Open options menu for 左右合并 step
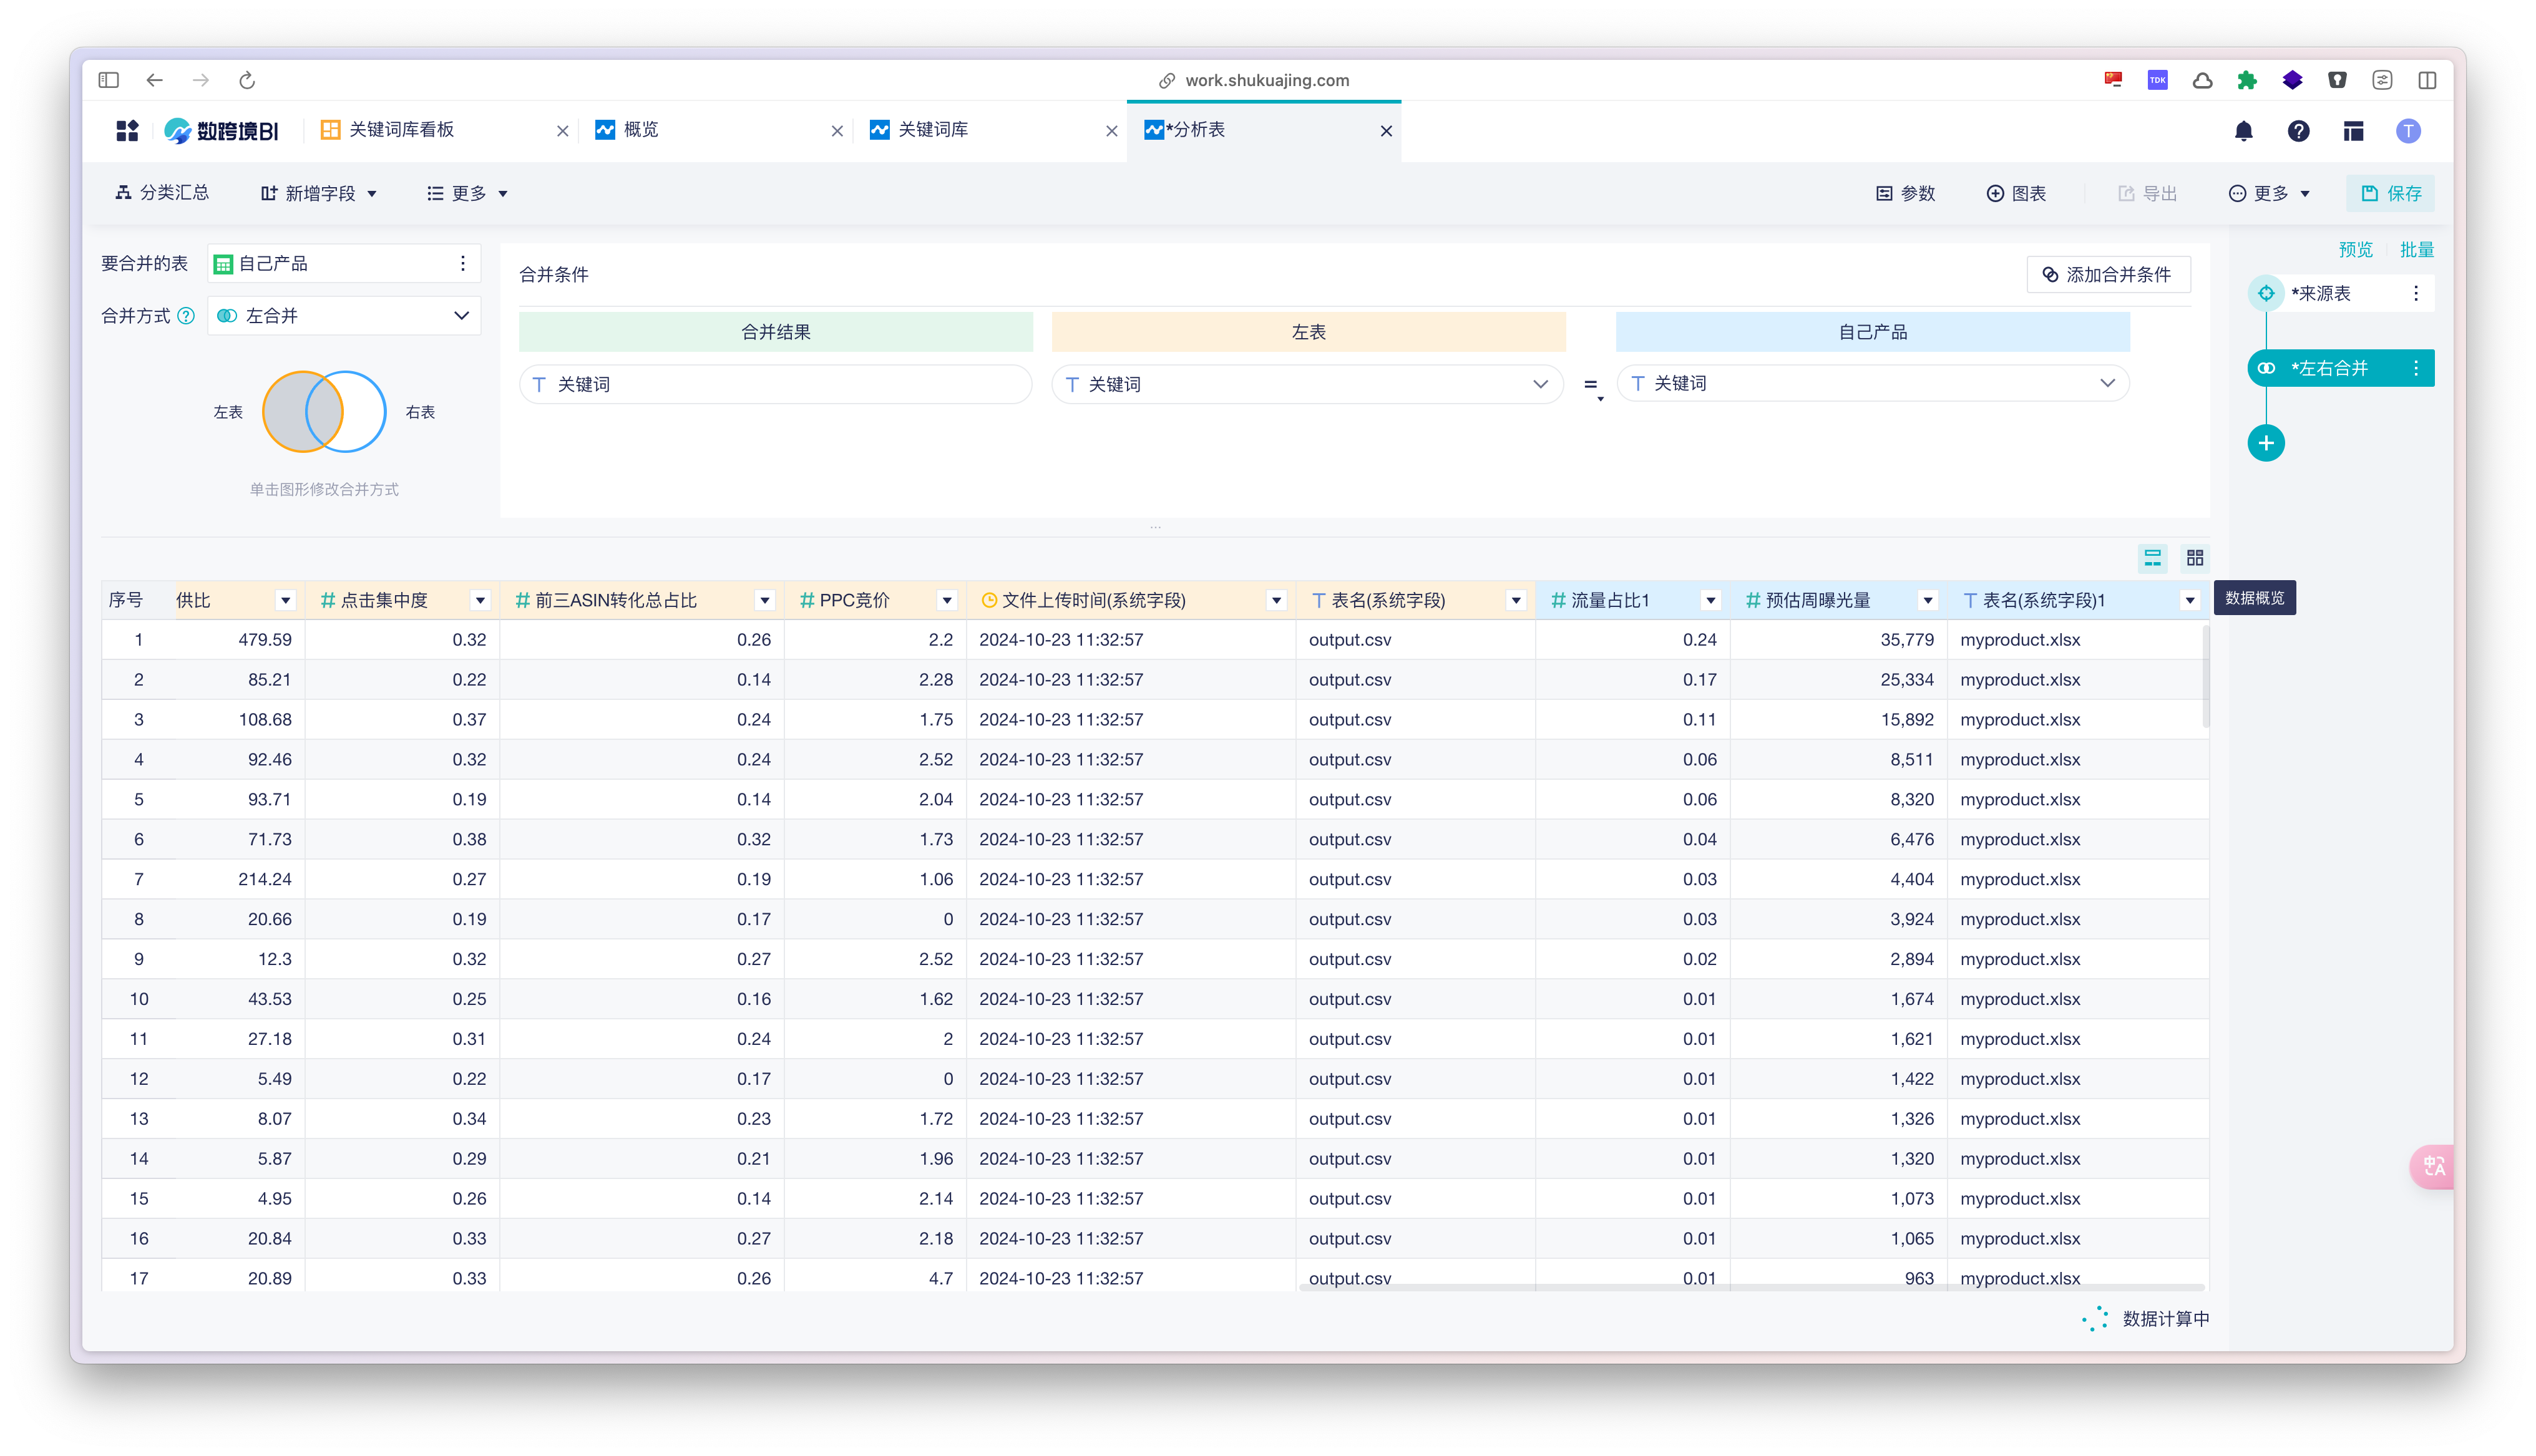This screenshot has width=2536, height=1456. pyautogui.click(x=2416, y=368)
